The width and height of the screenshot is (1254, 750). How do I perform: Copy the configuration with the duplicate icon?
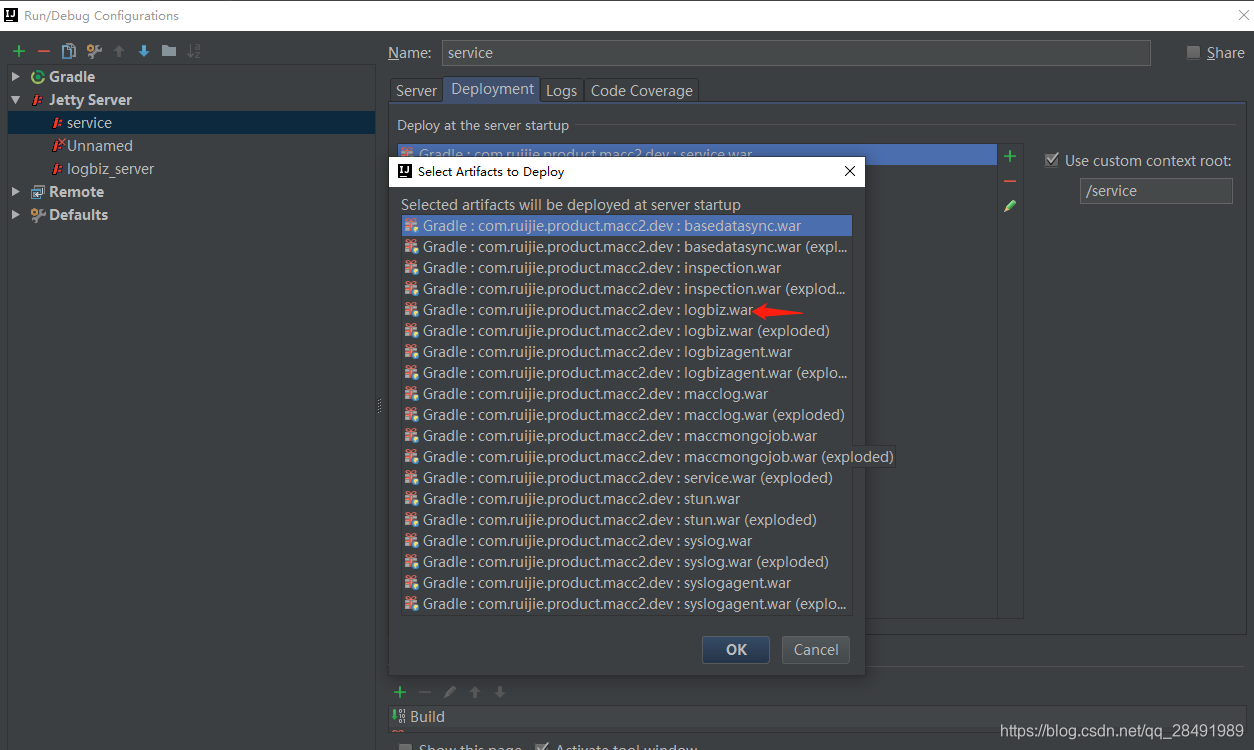point(68,50)
